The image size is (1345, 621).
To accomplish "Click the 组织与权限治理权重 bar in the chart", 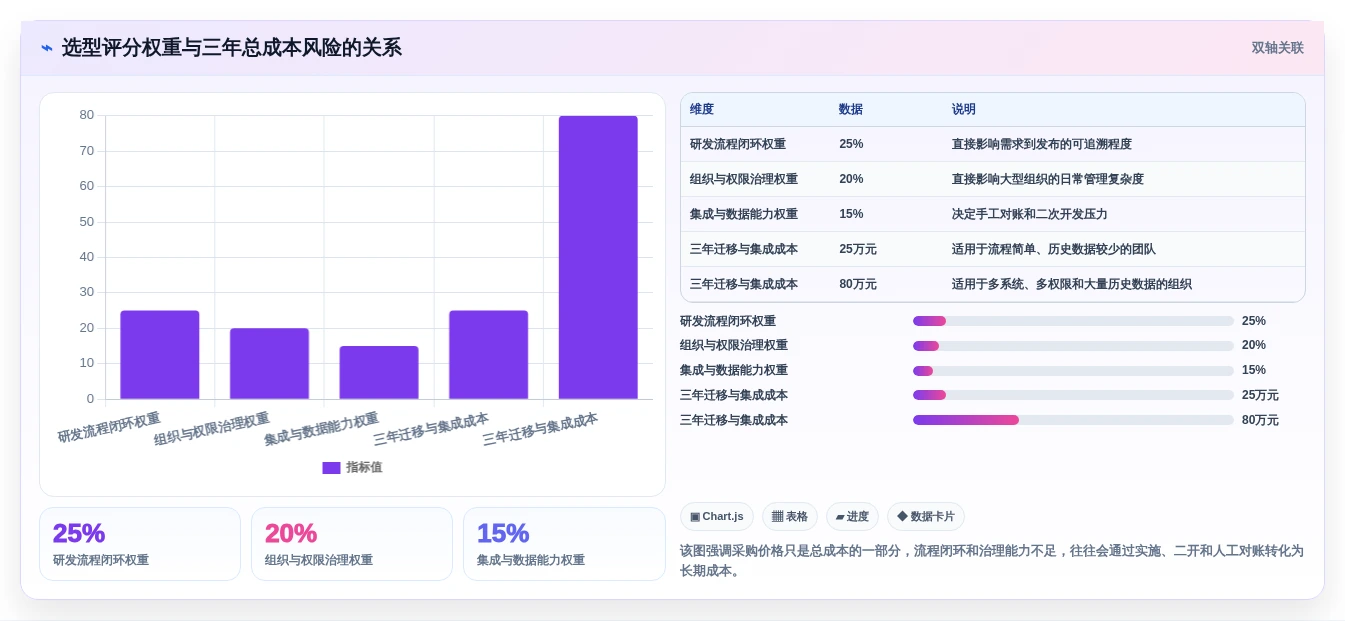I will (x=269, y=364).
